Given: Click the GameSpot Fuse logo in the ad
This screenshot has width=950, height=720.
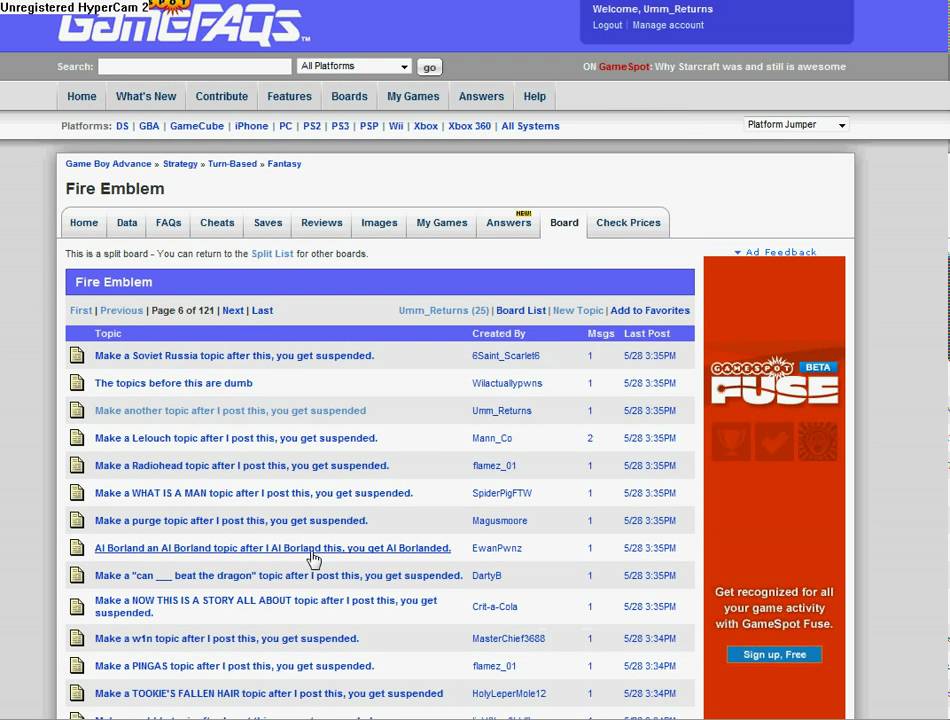Looking at the screenshot, I should pyautogui.click(x=775, y=381).
